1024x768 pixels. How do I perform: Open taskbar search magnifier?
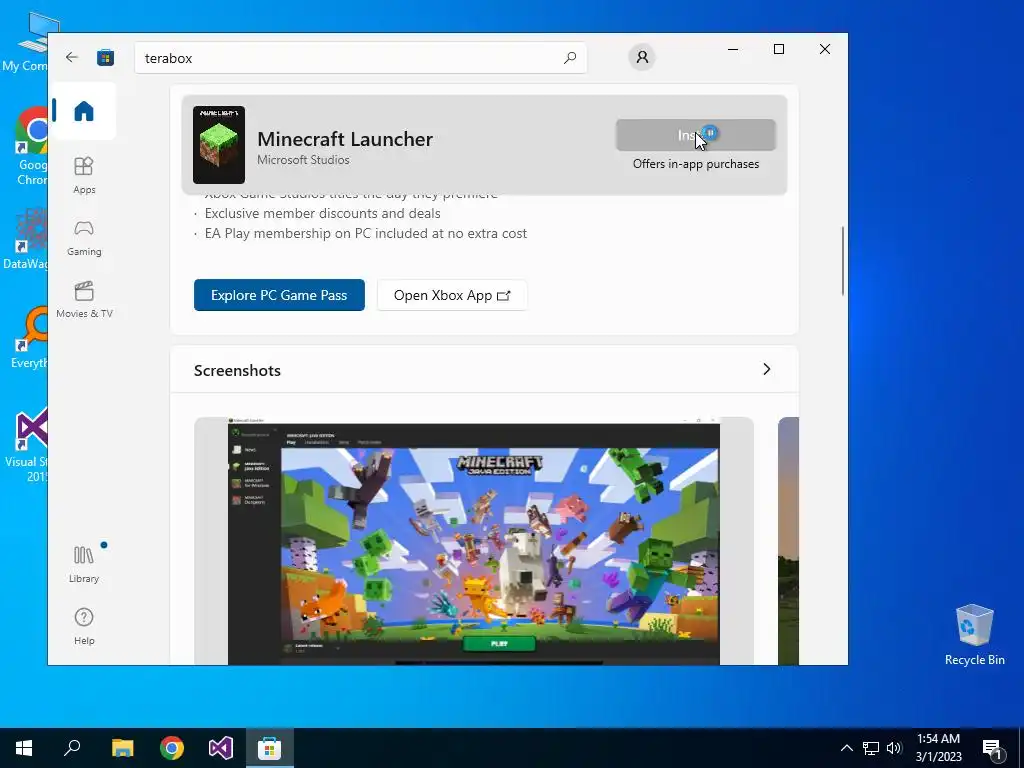tap(72, 748)
